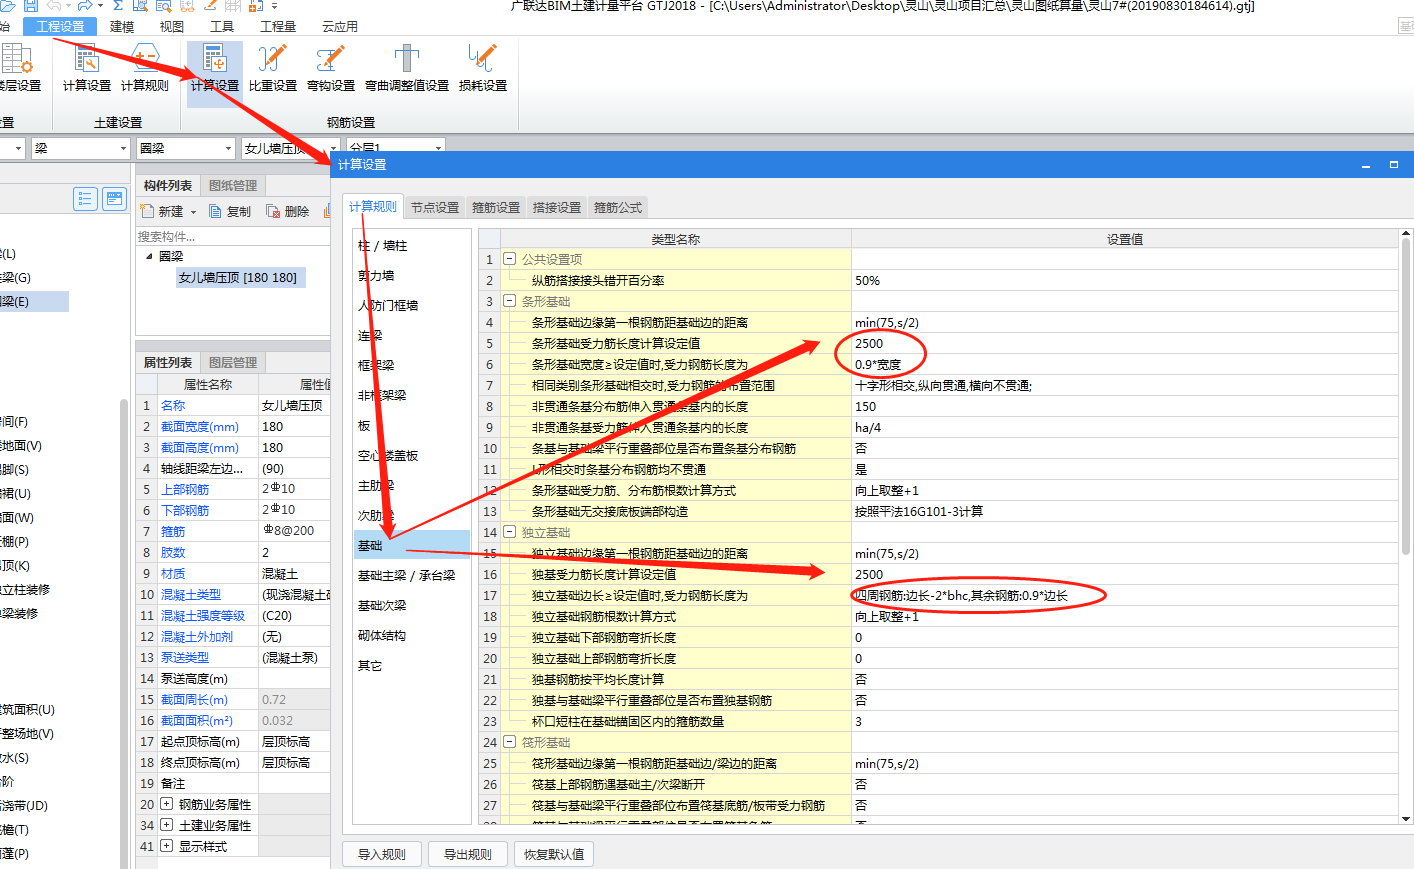Select 柱 / 墙柱 in rule list
This screenshot has height=869, width=1414.
pyautogui.click(x=383, y=245)
